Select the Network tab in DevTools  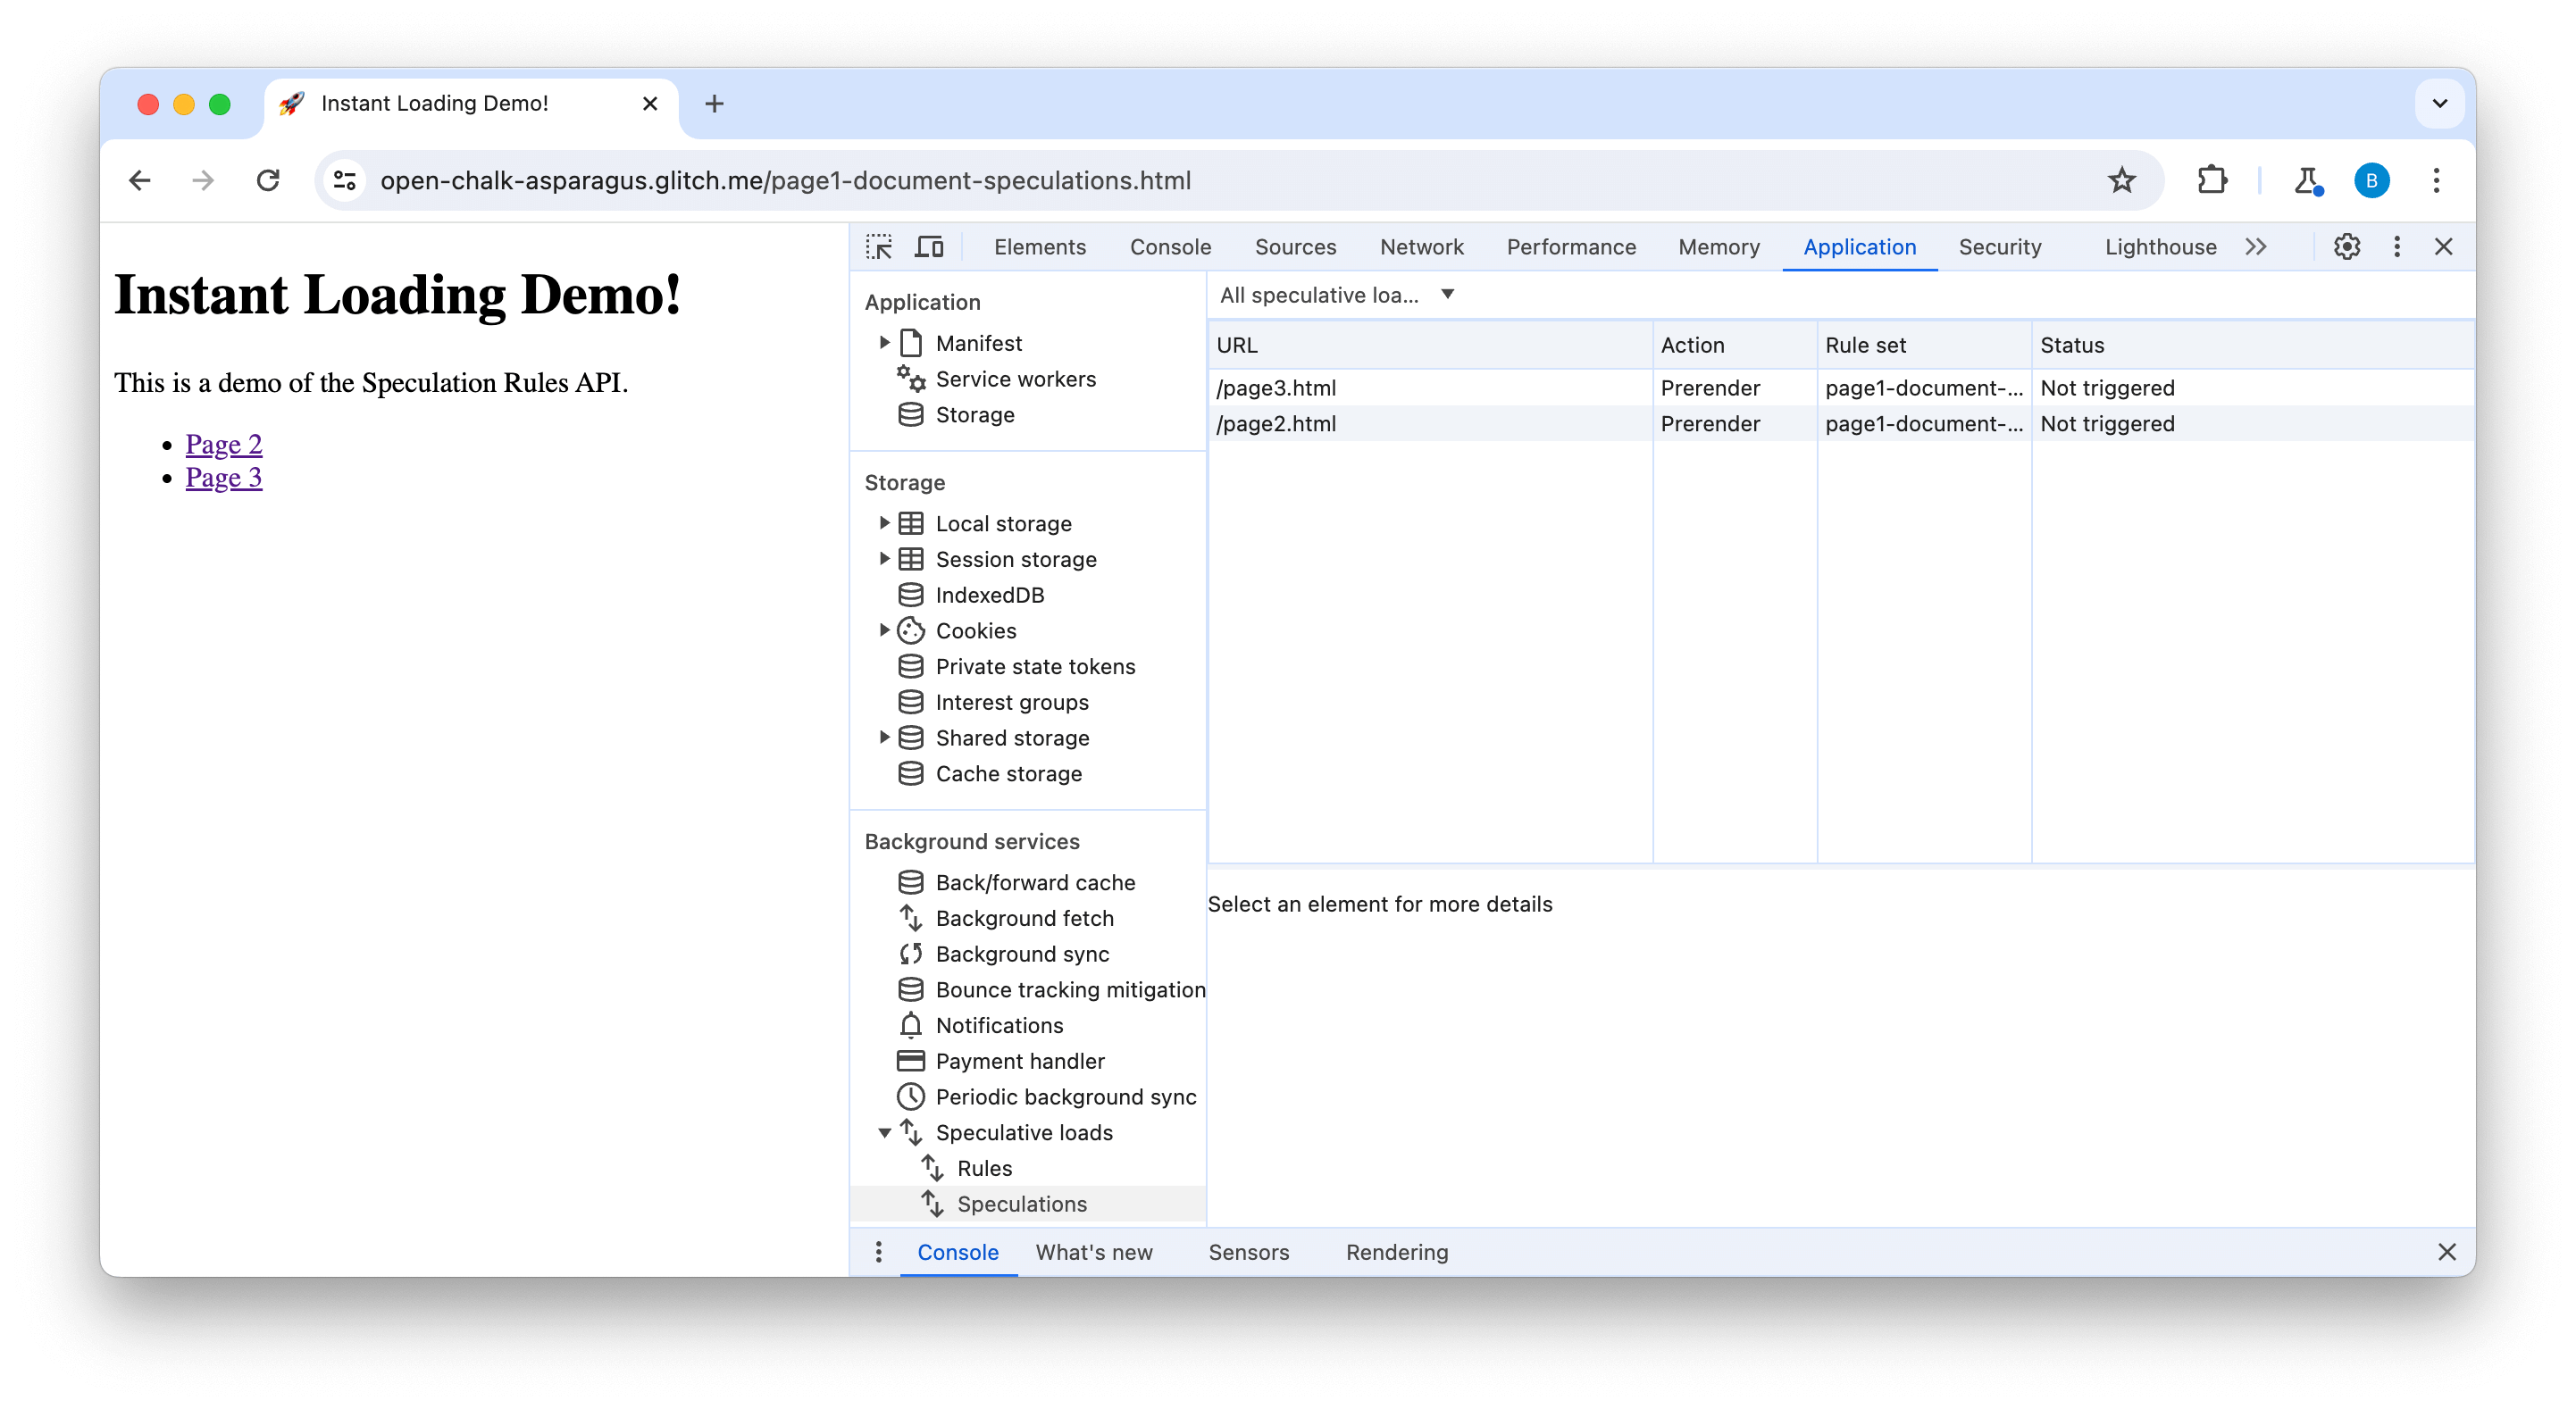coord(1420,246)
